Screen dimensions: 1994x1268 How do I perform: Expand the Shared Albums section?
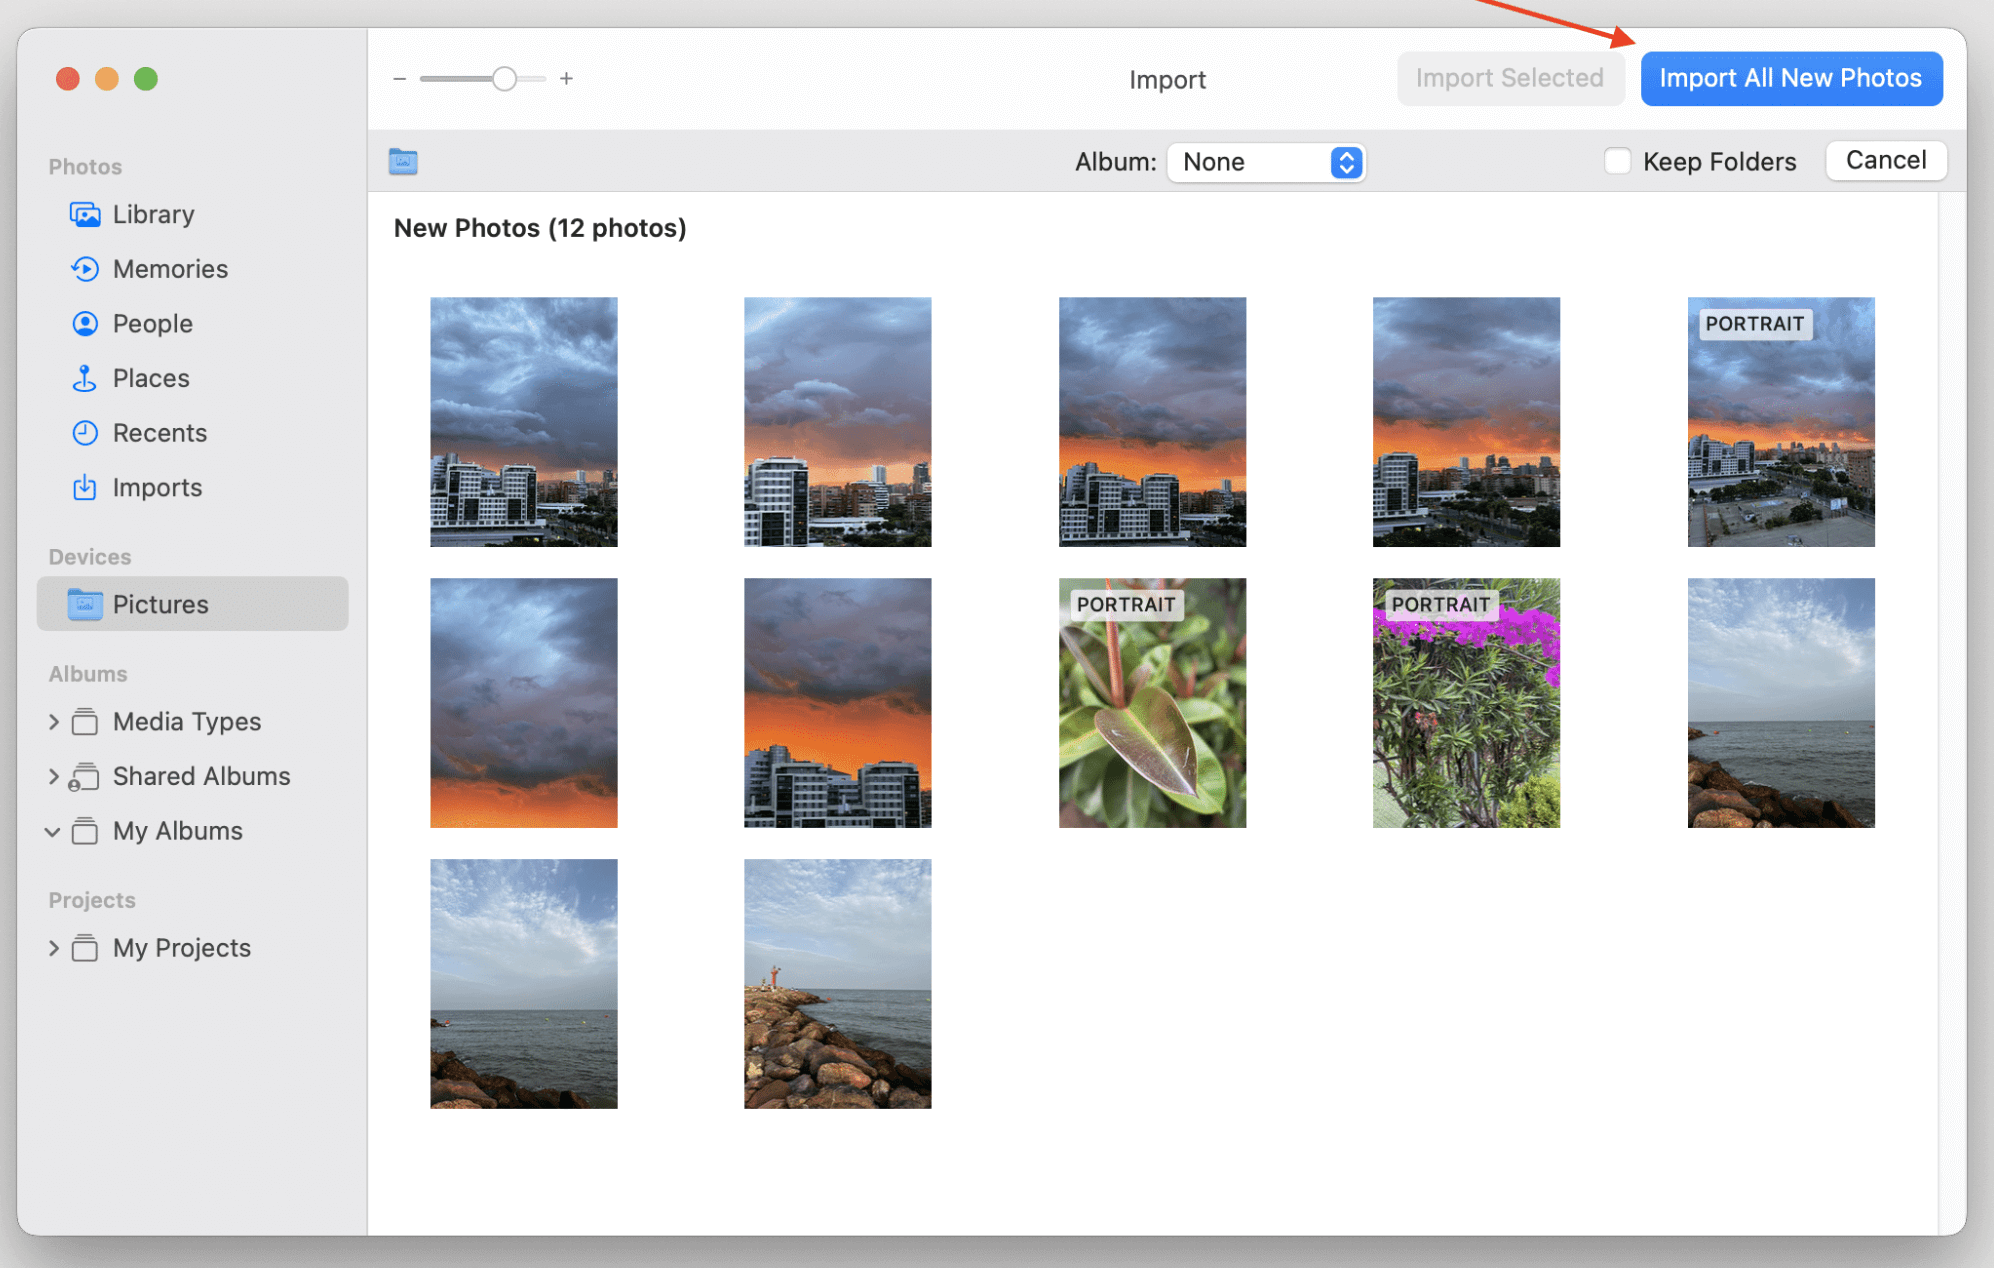53,776
